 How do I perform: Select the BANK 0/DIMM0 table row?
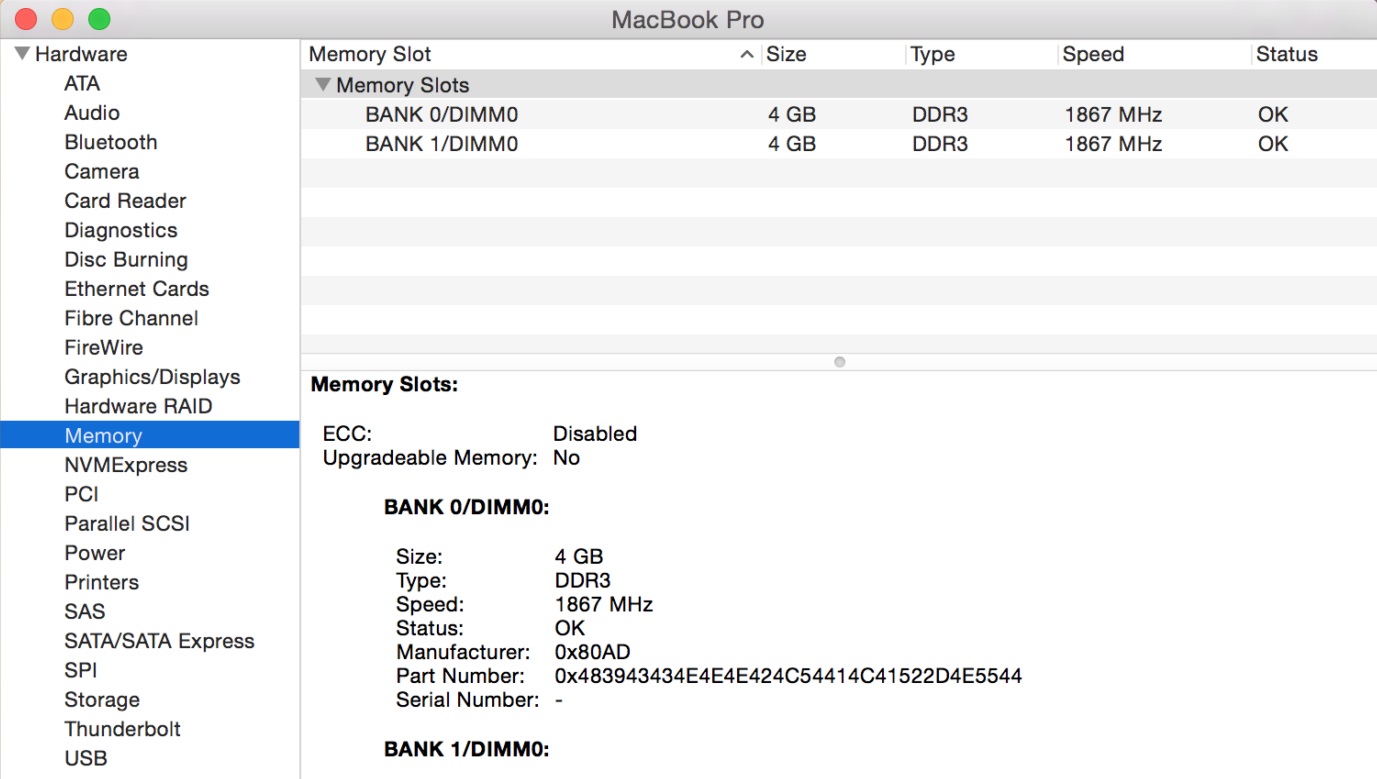pyautogui.click(x=838, y=114)
